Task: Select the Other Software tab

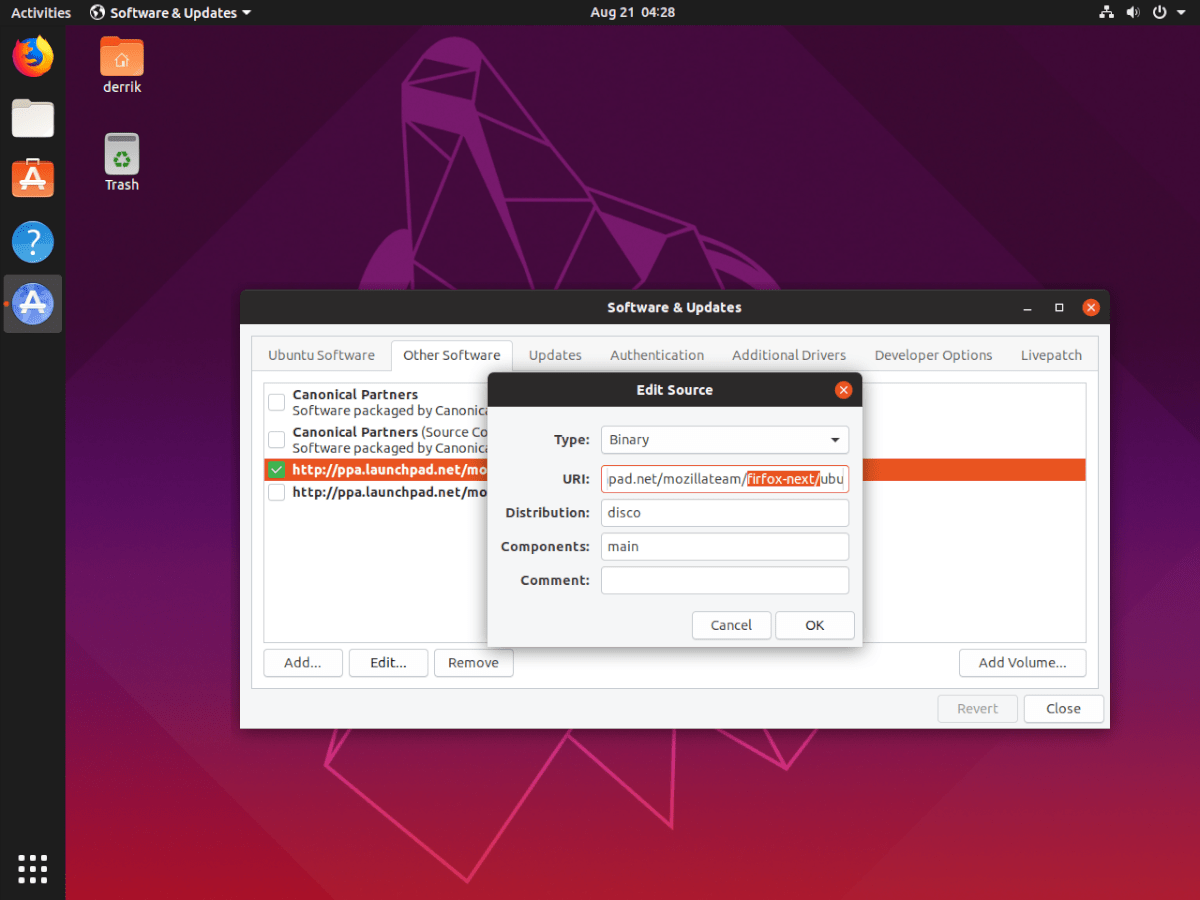Action: pos(451,355)
